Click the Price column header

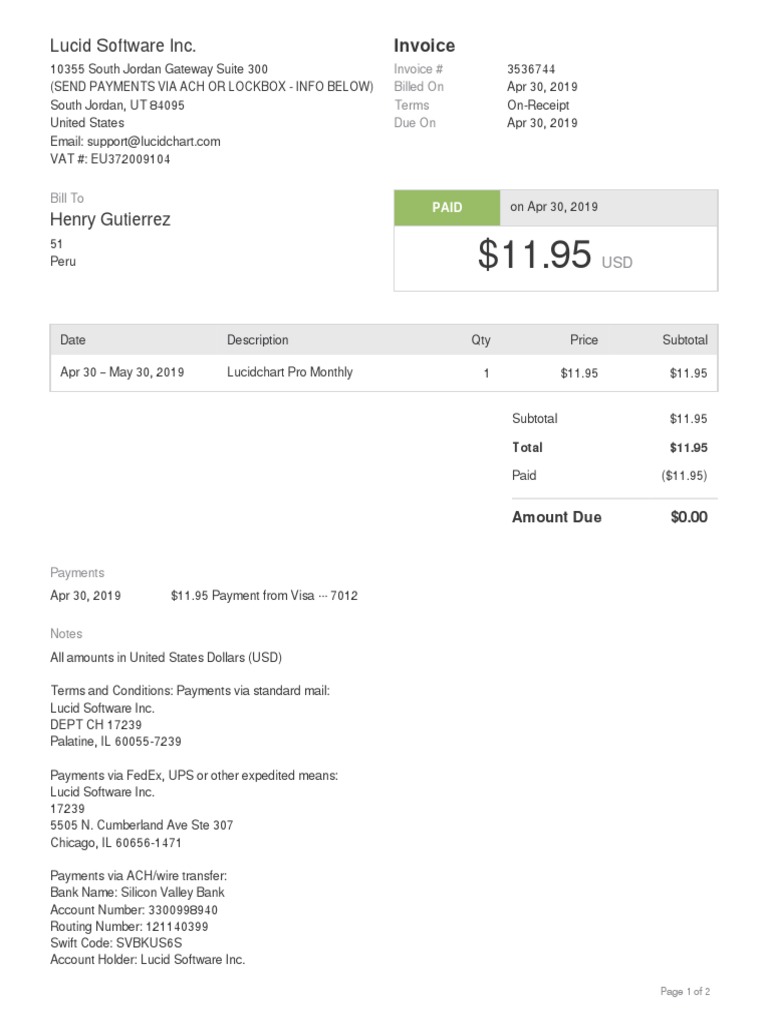[584, 340]
